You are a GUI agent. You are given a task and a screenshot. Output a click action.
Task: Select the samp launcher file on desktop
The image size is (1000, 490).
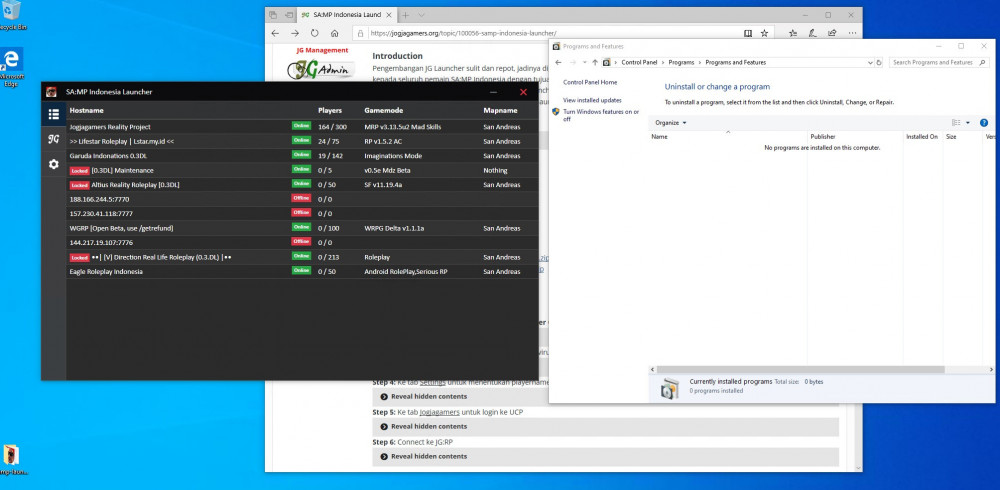coord(11,461)
